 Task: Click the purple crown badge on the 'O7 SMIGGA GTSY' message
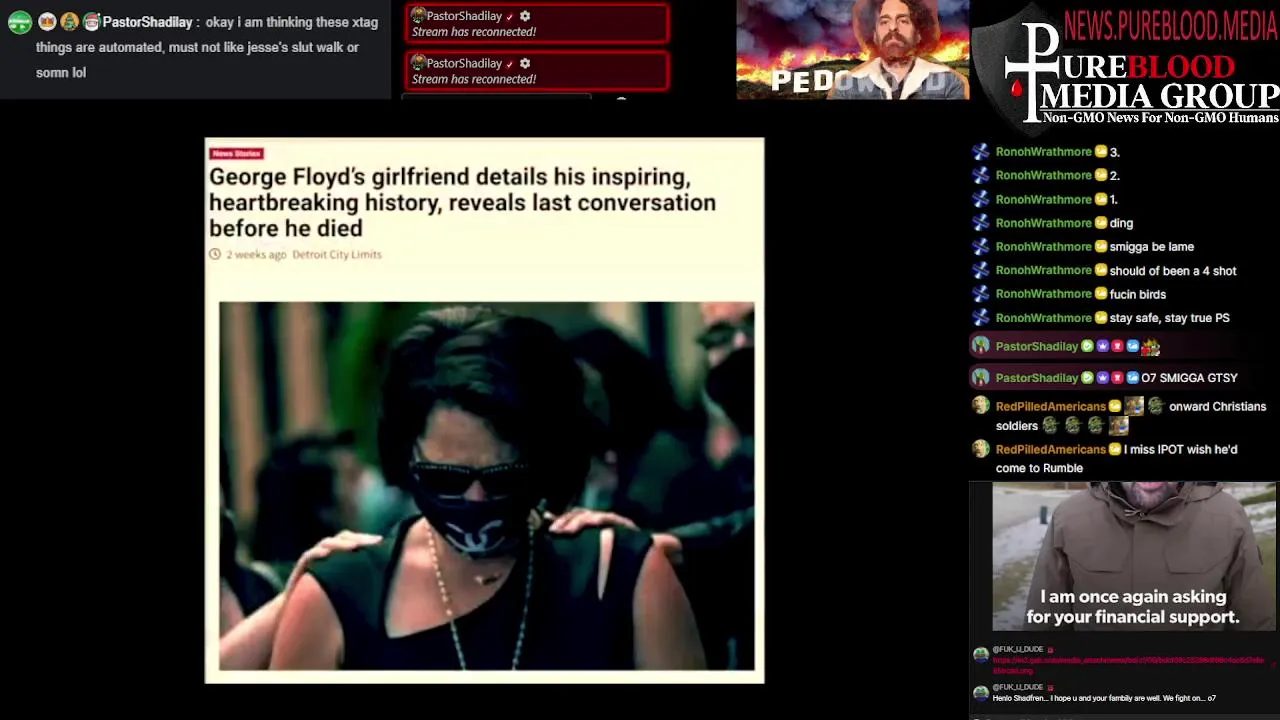point(1102,378)
